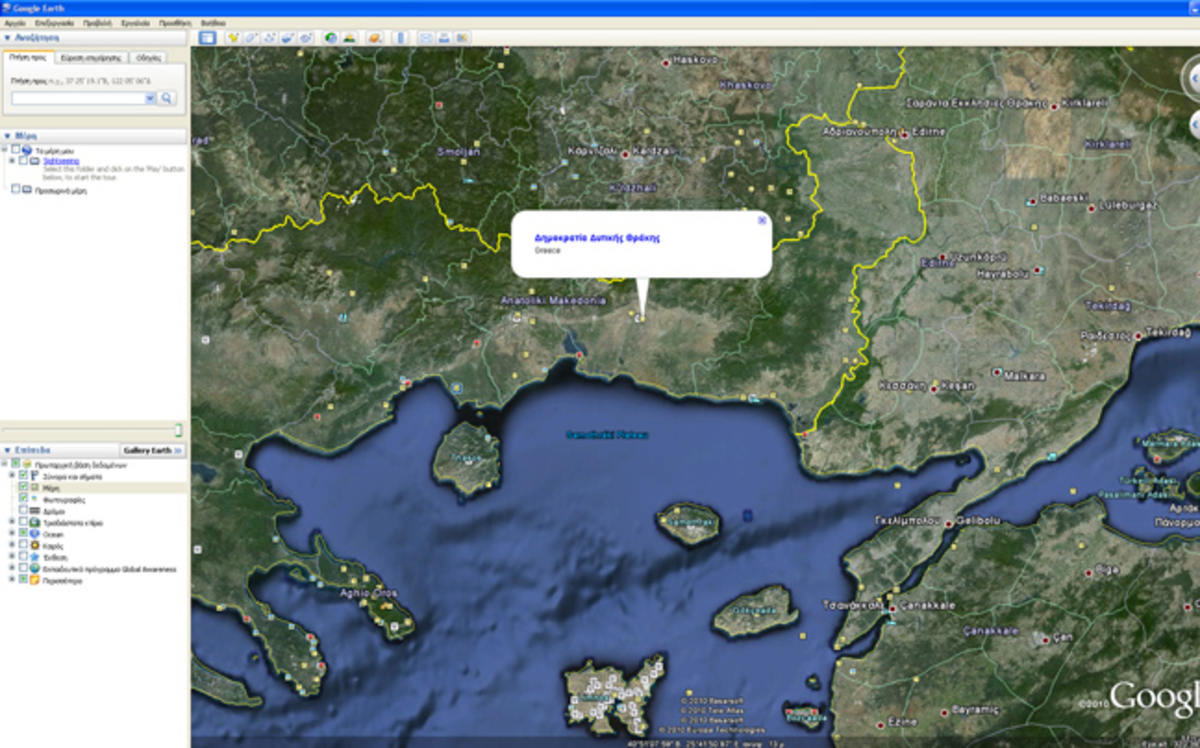
Task: Start the Record a Tour tool
Action: [306, 38]
